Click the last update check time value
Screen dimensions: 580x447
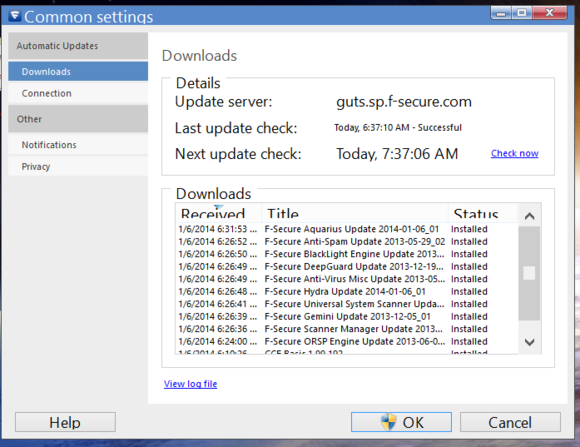(x=398, y=128)
